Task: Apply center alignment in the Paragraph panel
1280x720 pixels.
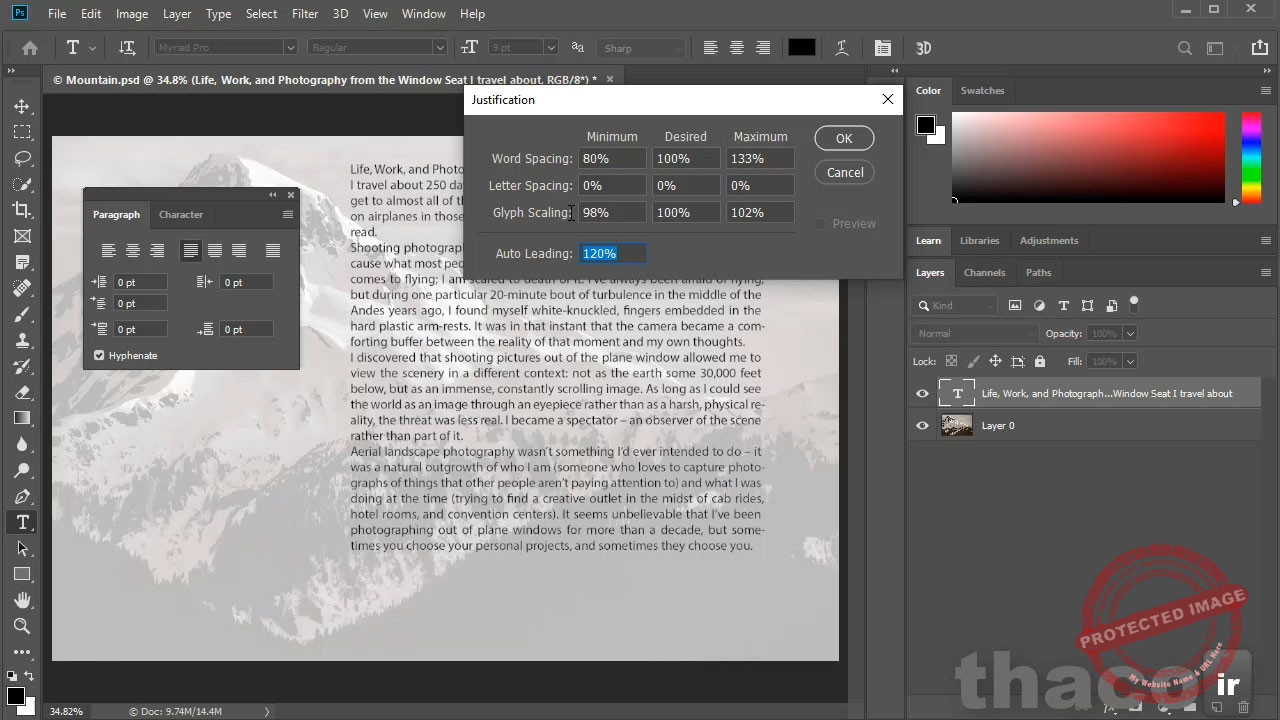Action: pyautogui.click(x=132, y=250)
